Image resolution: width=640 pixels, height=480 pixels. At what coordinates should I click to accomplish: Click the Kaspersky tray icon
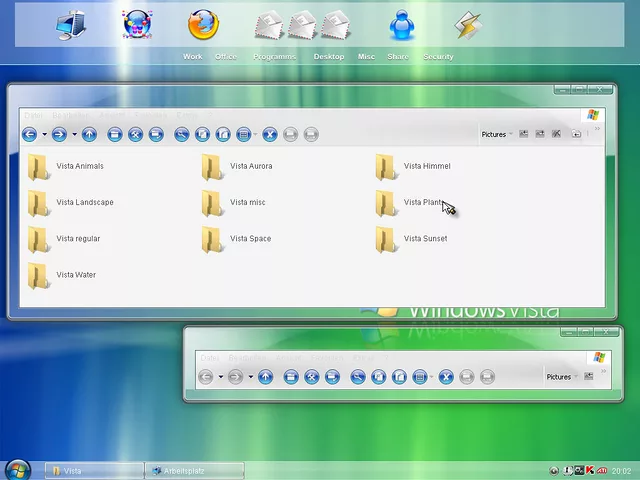pos(591,470)
